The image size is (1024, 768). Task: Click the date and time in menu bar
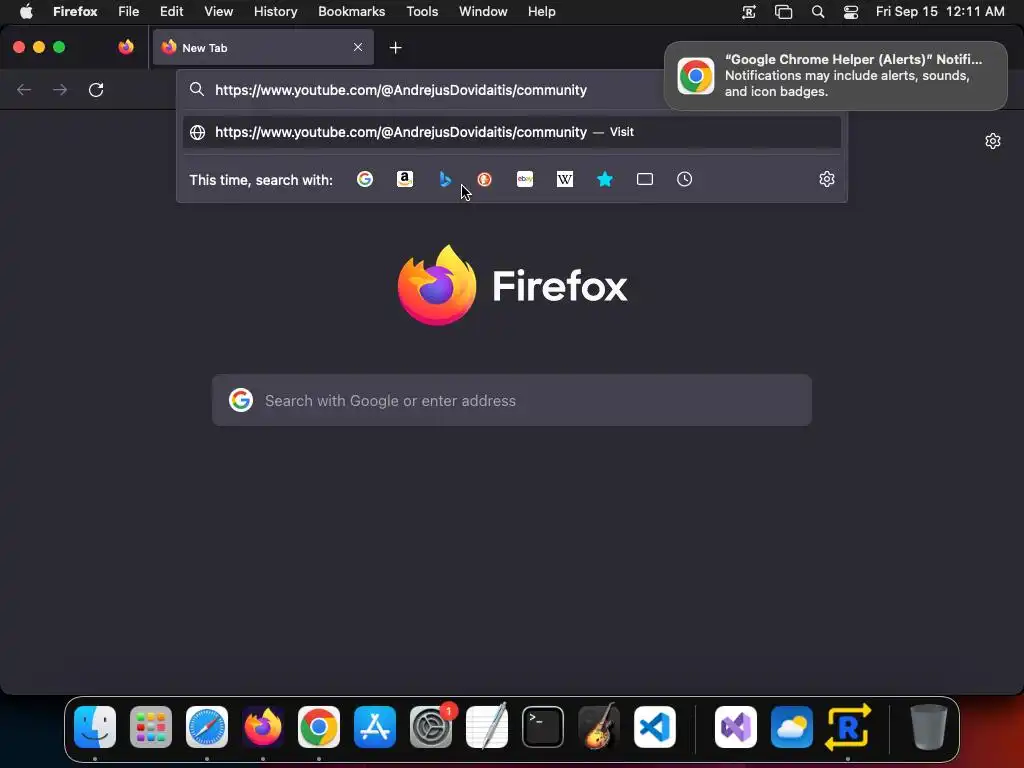(x=940, y=11)
